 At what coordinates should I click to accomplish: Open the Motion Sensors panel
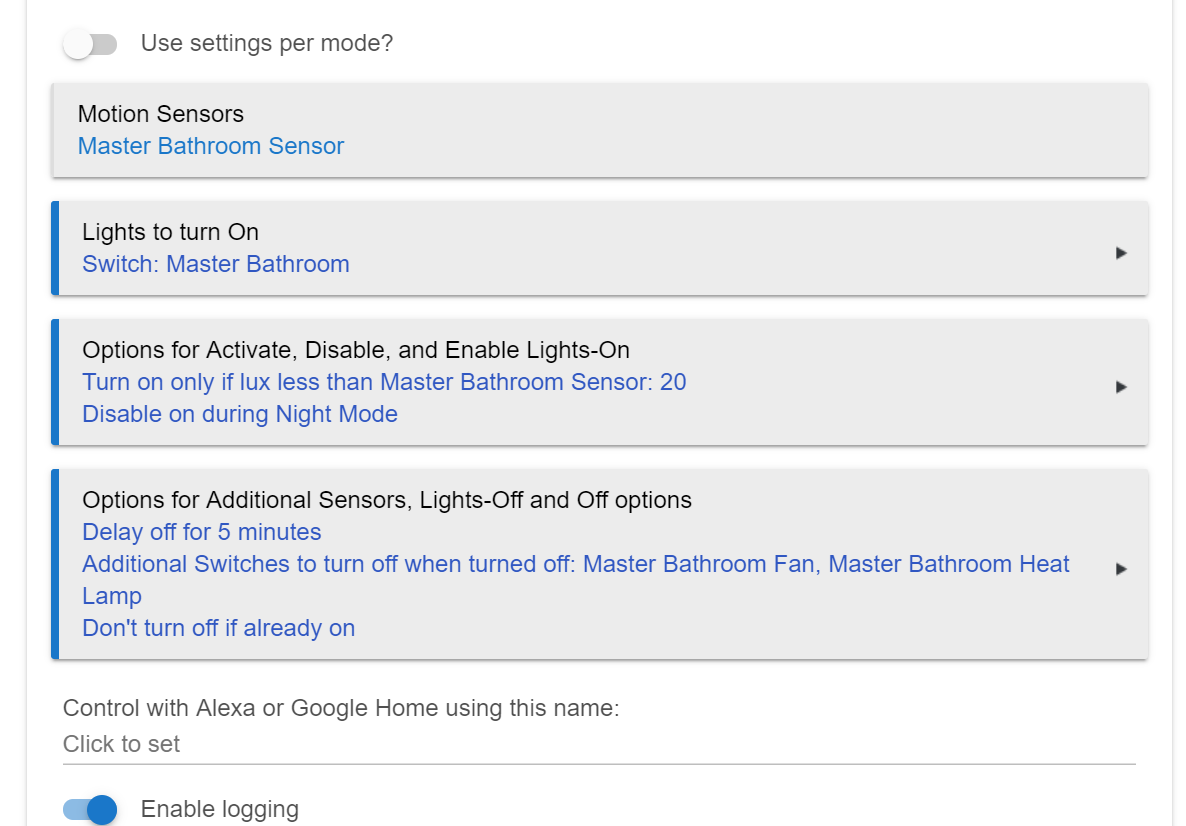tap(599, 130)
